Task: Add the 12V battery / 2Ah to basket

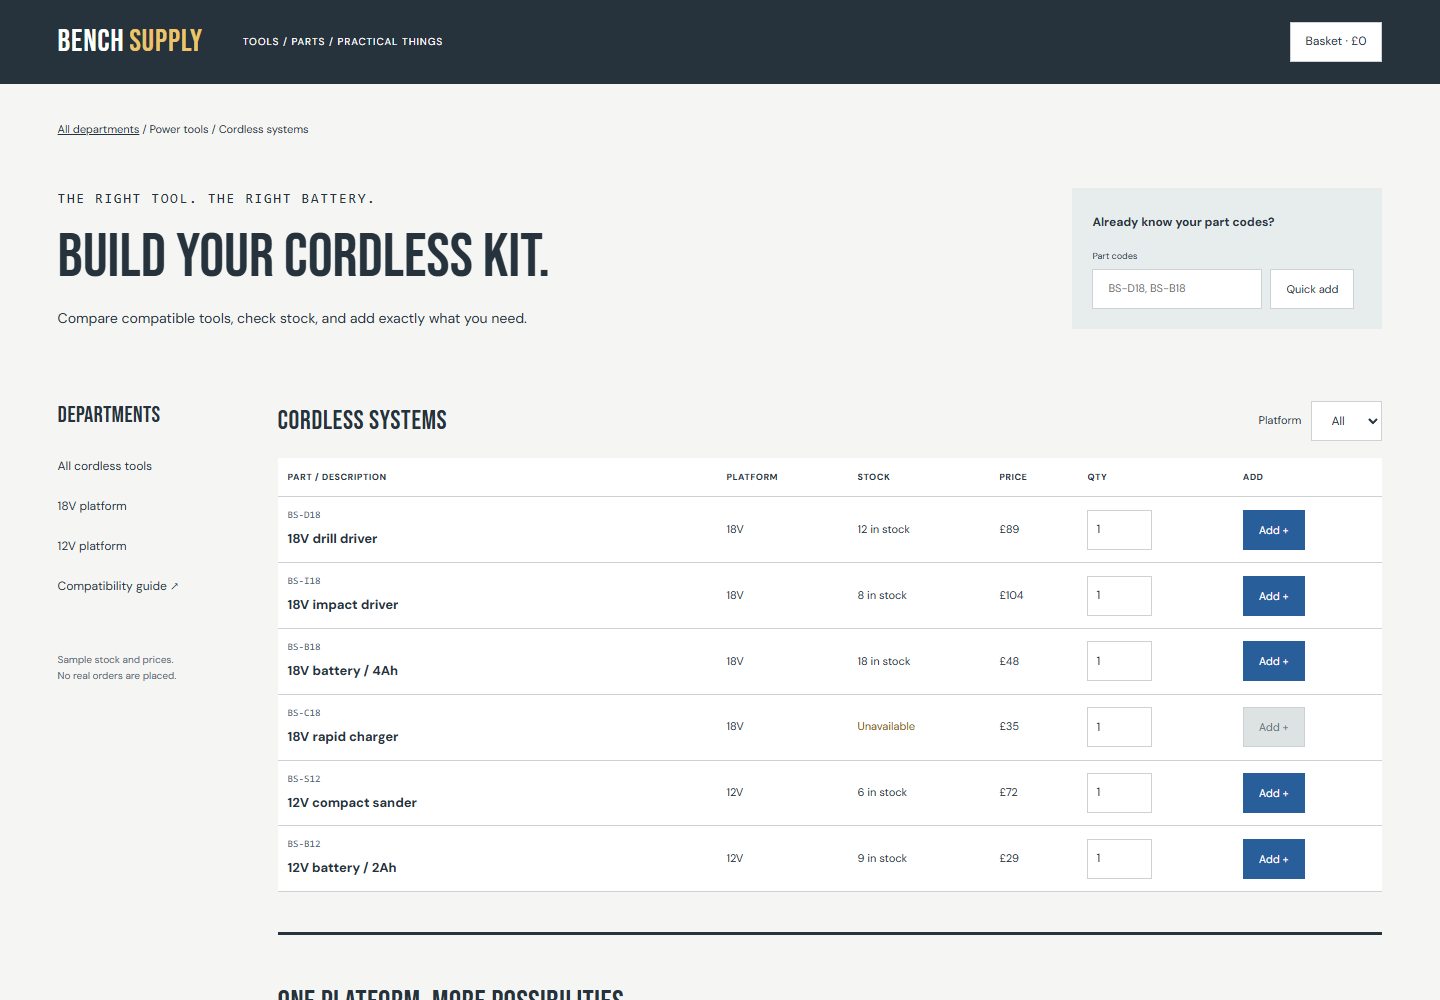Action: pos(1274,859)
